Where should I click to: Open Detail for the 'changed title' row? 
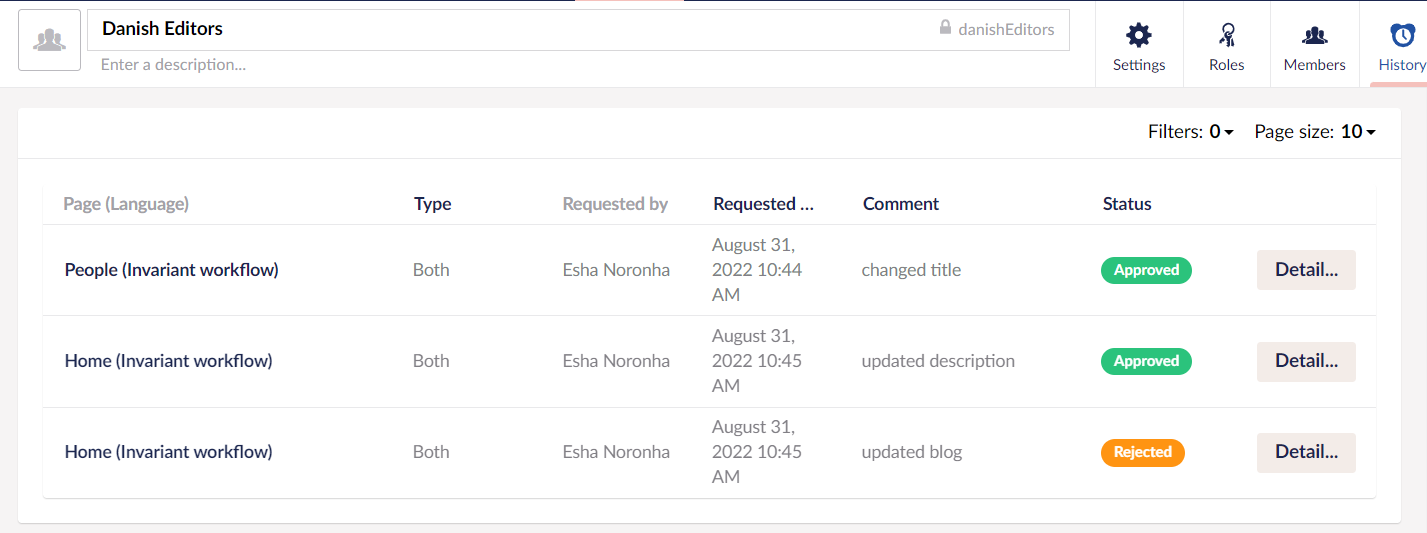click(x=1306, y=270)
